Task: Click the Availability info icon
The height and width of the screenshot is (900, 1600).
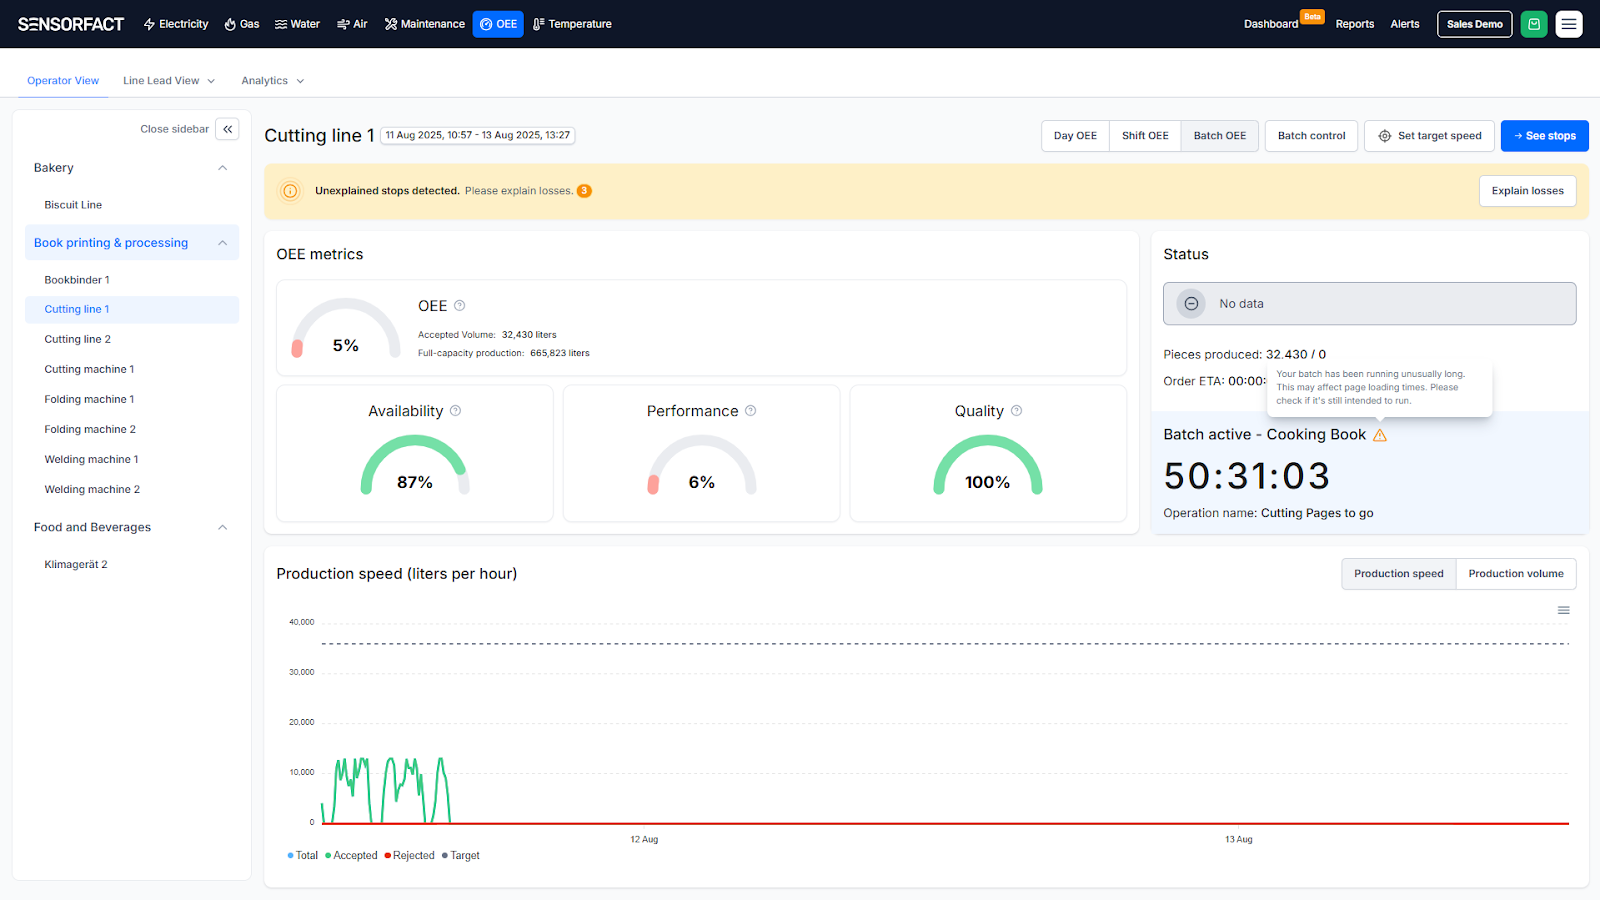Action: click(456, 411)
